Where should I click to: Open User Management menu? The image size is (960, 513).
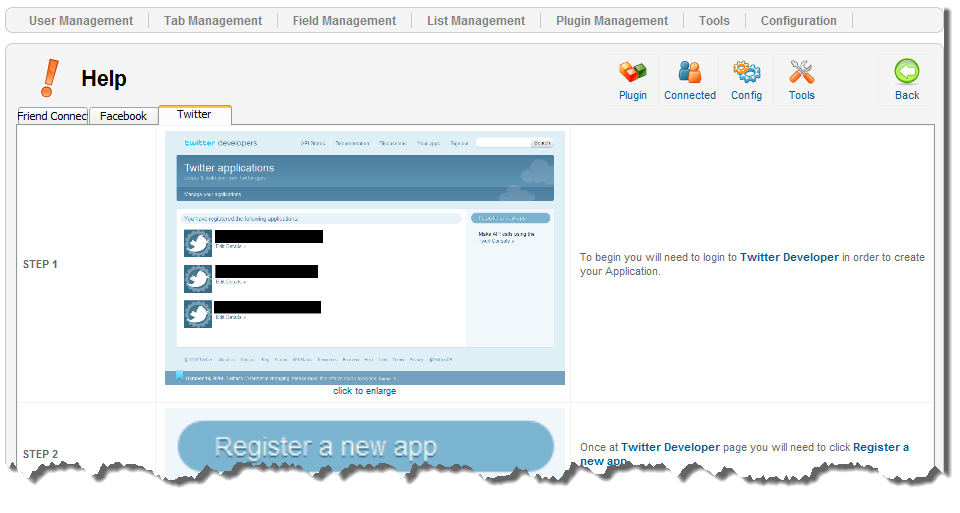(x=81, y=21)
